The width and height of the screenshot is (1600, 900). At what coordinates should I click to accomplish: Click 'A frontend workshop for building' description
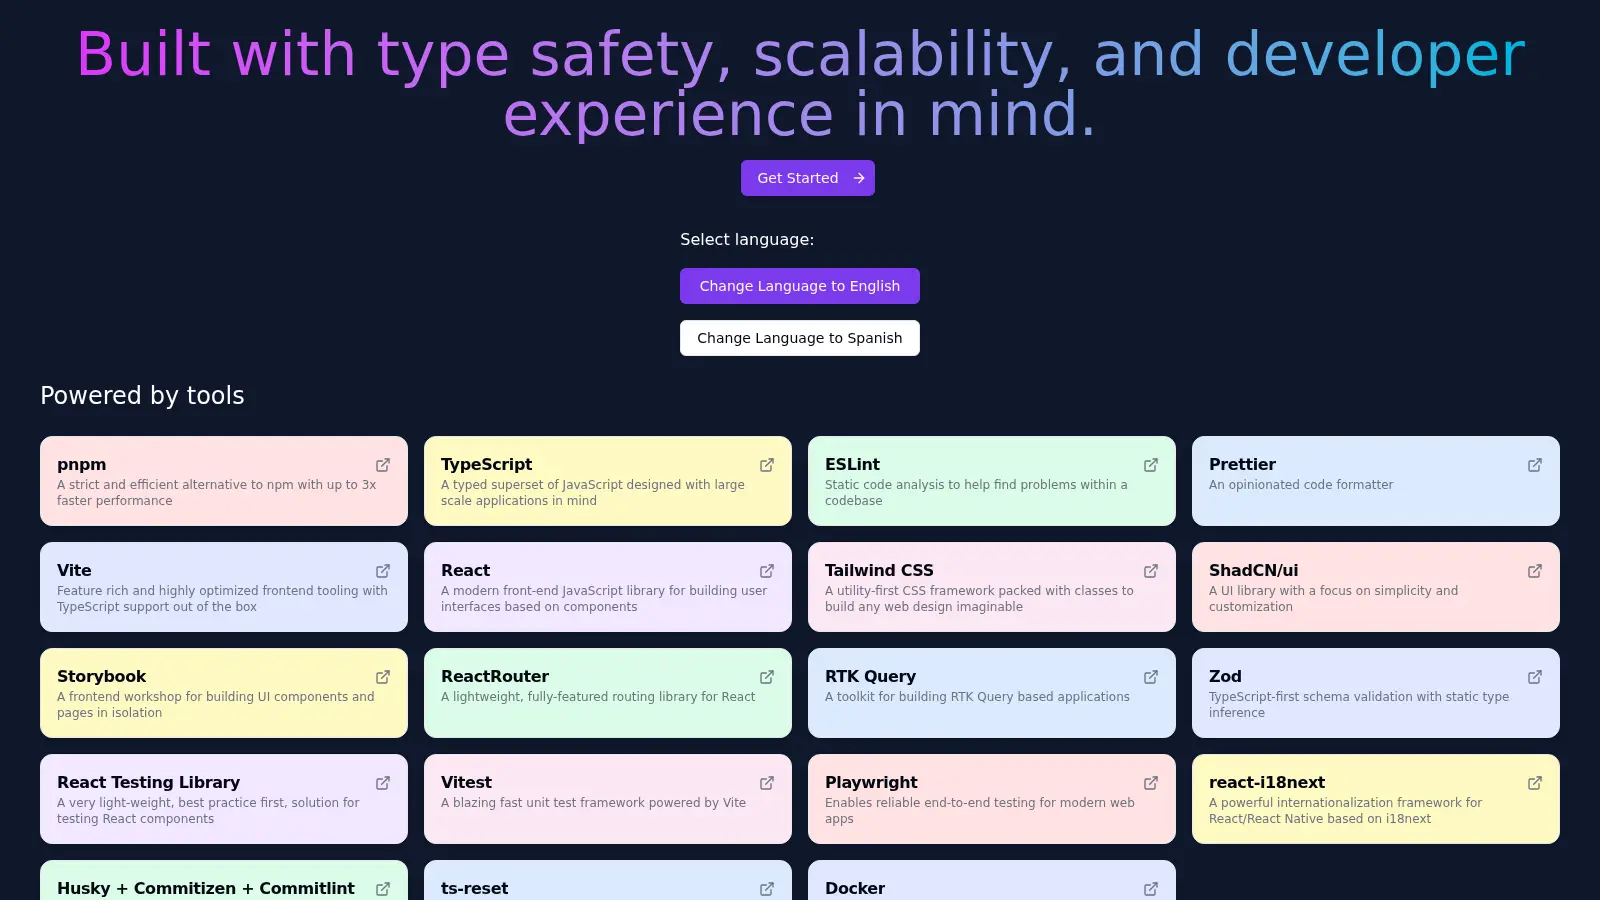[x=216, y=704]
